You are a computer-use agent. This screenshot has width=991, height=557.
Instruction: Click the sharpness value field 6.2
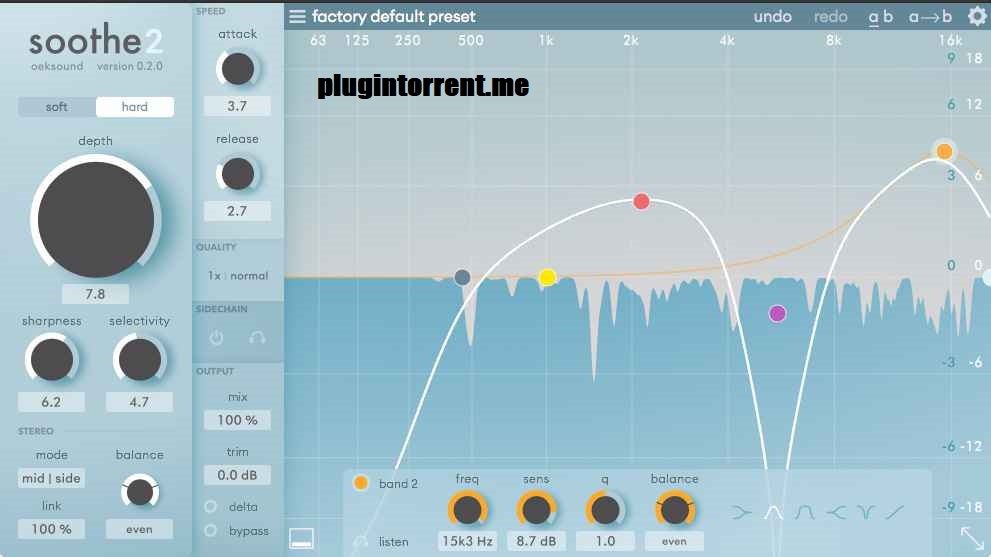point(51,401)
